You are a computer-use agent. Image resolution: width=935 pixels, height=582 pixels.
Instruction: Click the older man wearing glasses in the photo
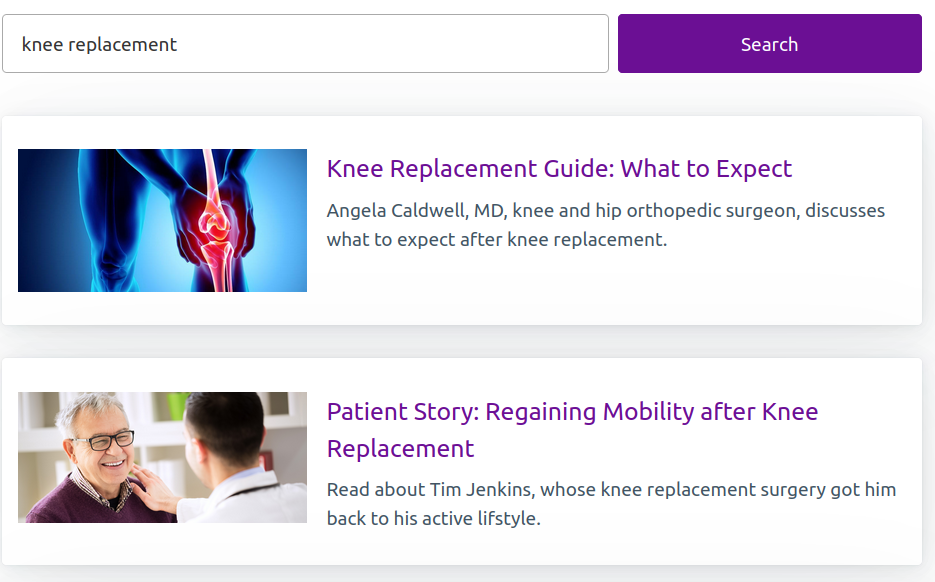tap(95, 457)
